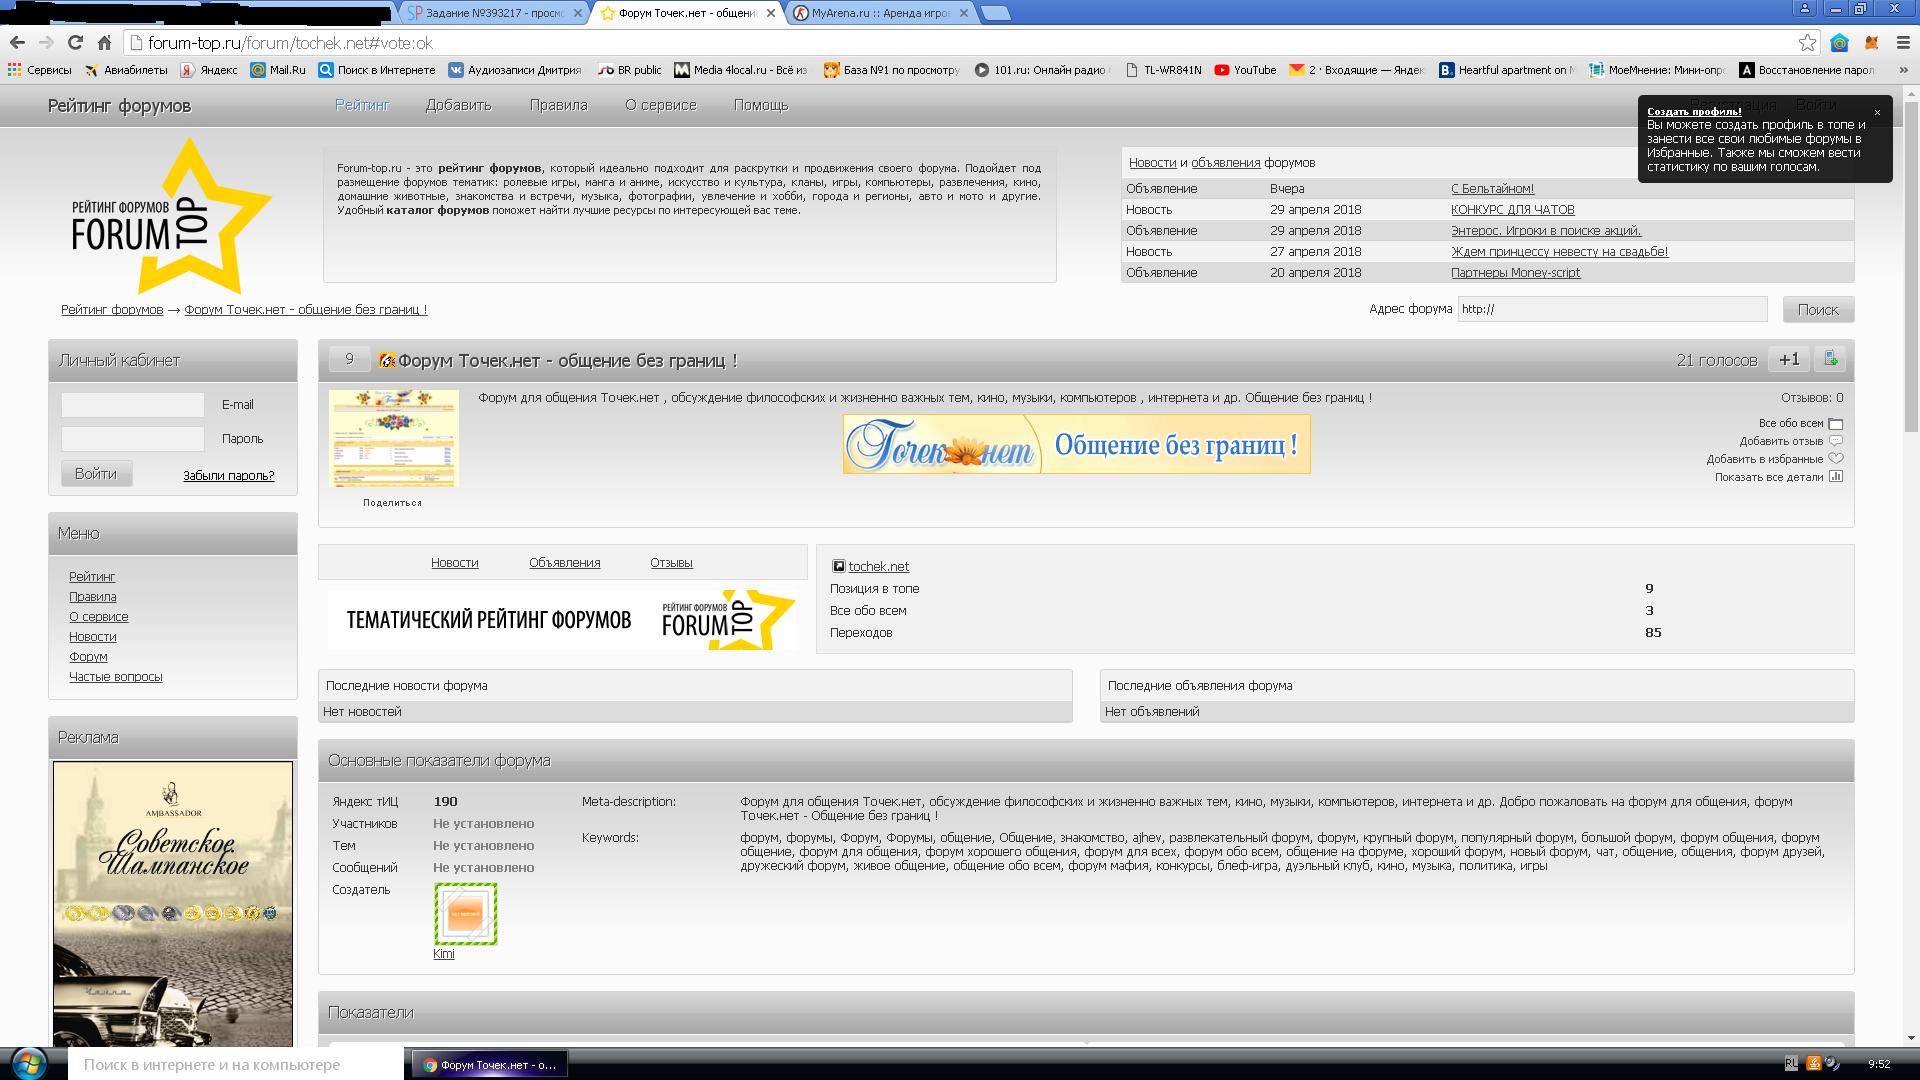1920x1080 pixels.
Task: Open the Партнеры Money-script link
Action: click(x=1515, y=273)
